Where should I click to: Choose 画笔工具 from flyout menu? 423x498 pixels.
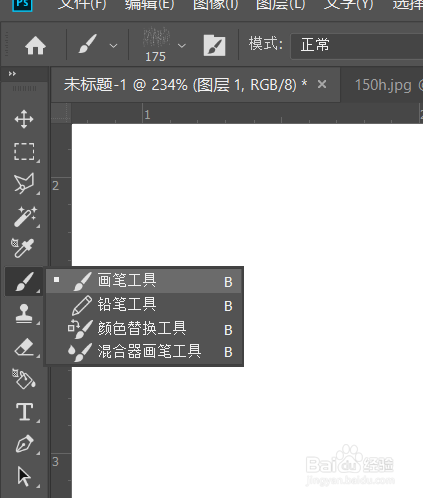[144, 281]
